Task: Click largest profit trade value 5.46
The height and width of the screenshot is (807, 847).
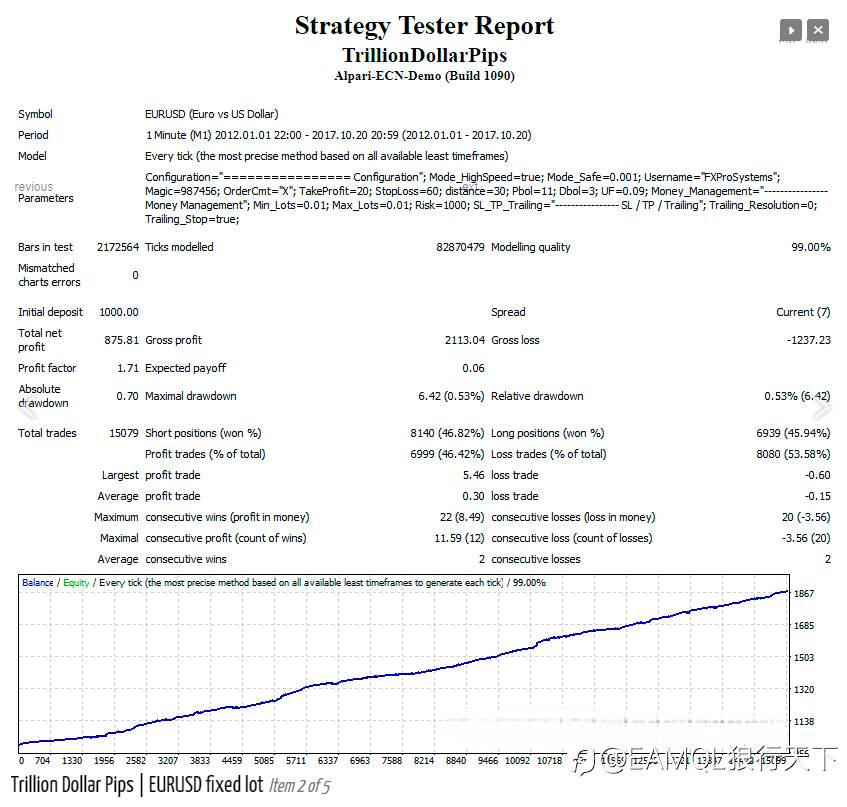Action: tap(473, 475)
